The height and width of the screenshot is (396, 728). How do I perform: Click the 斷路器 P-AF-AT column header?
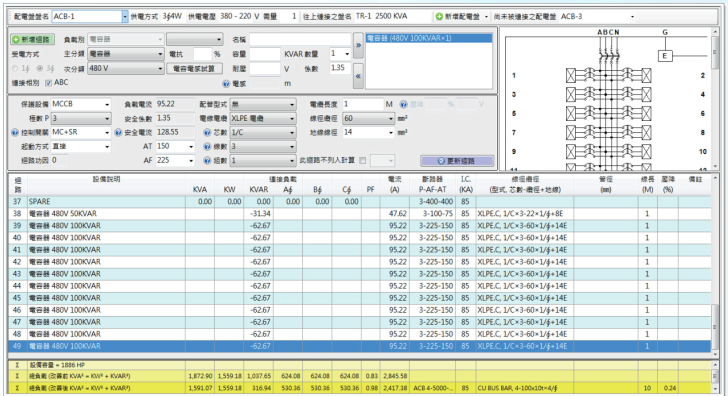[x=432, y=184]
